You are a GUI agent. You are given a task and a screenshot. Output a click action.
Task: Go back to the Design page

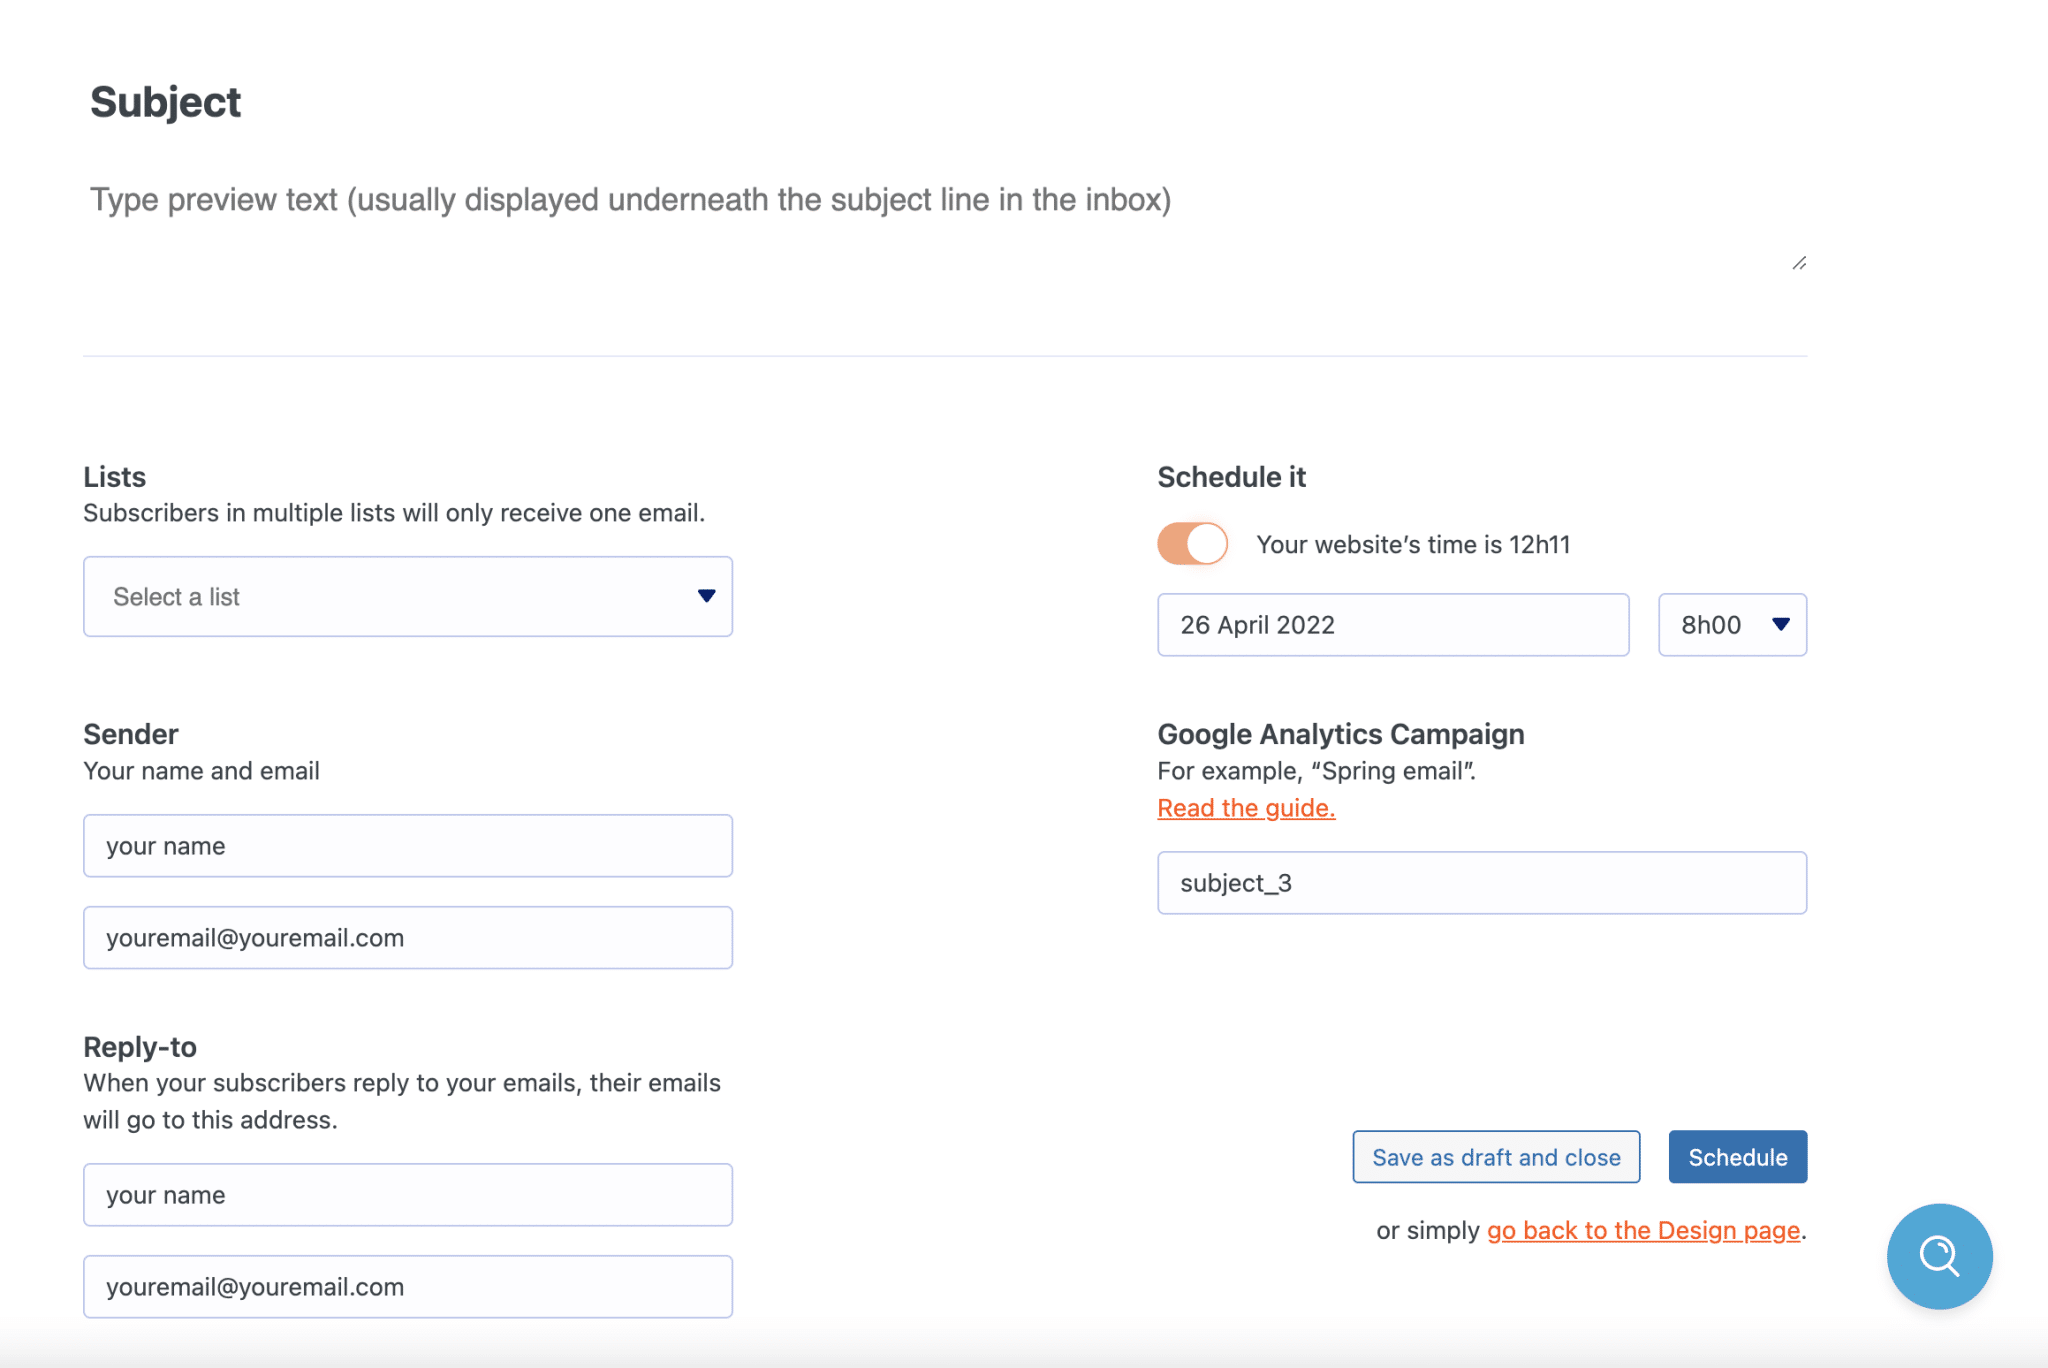(x=1643, y=1230)
